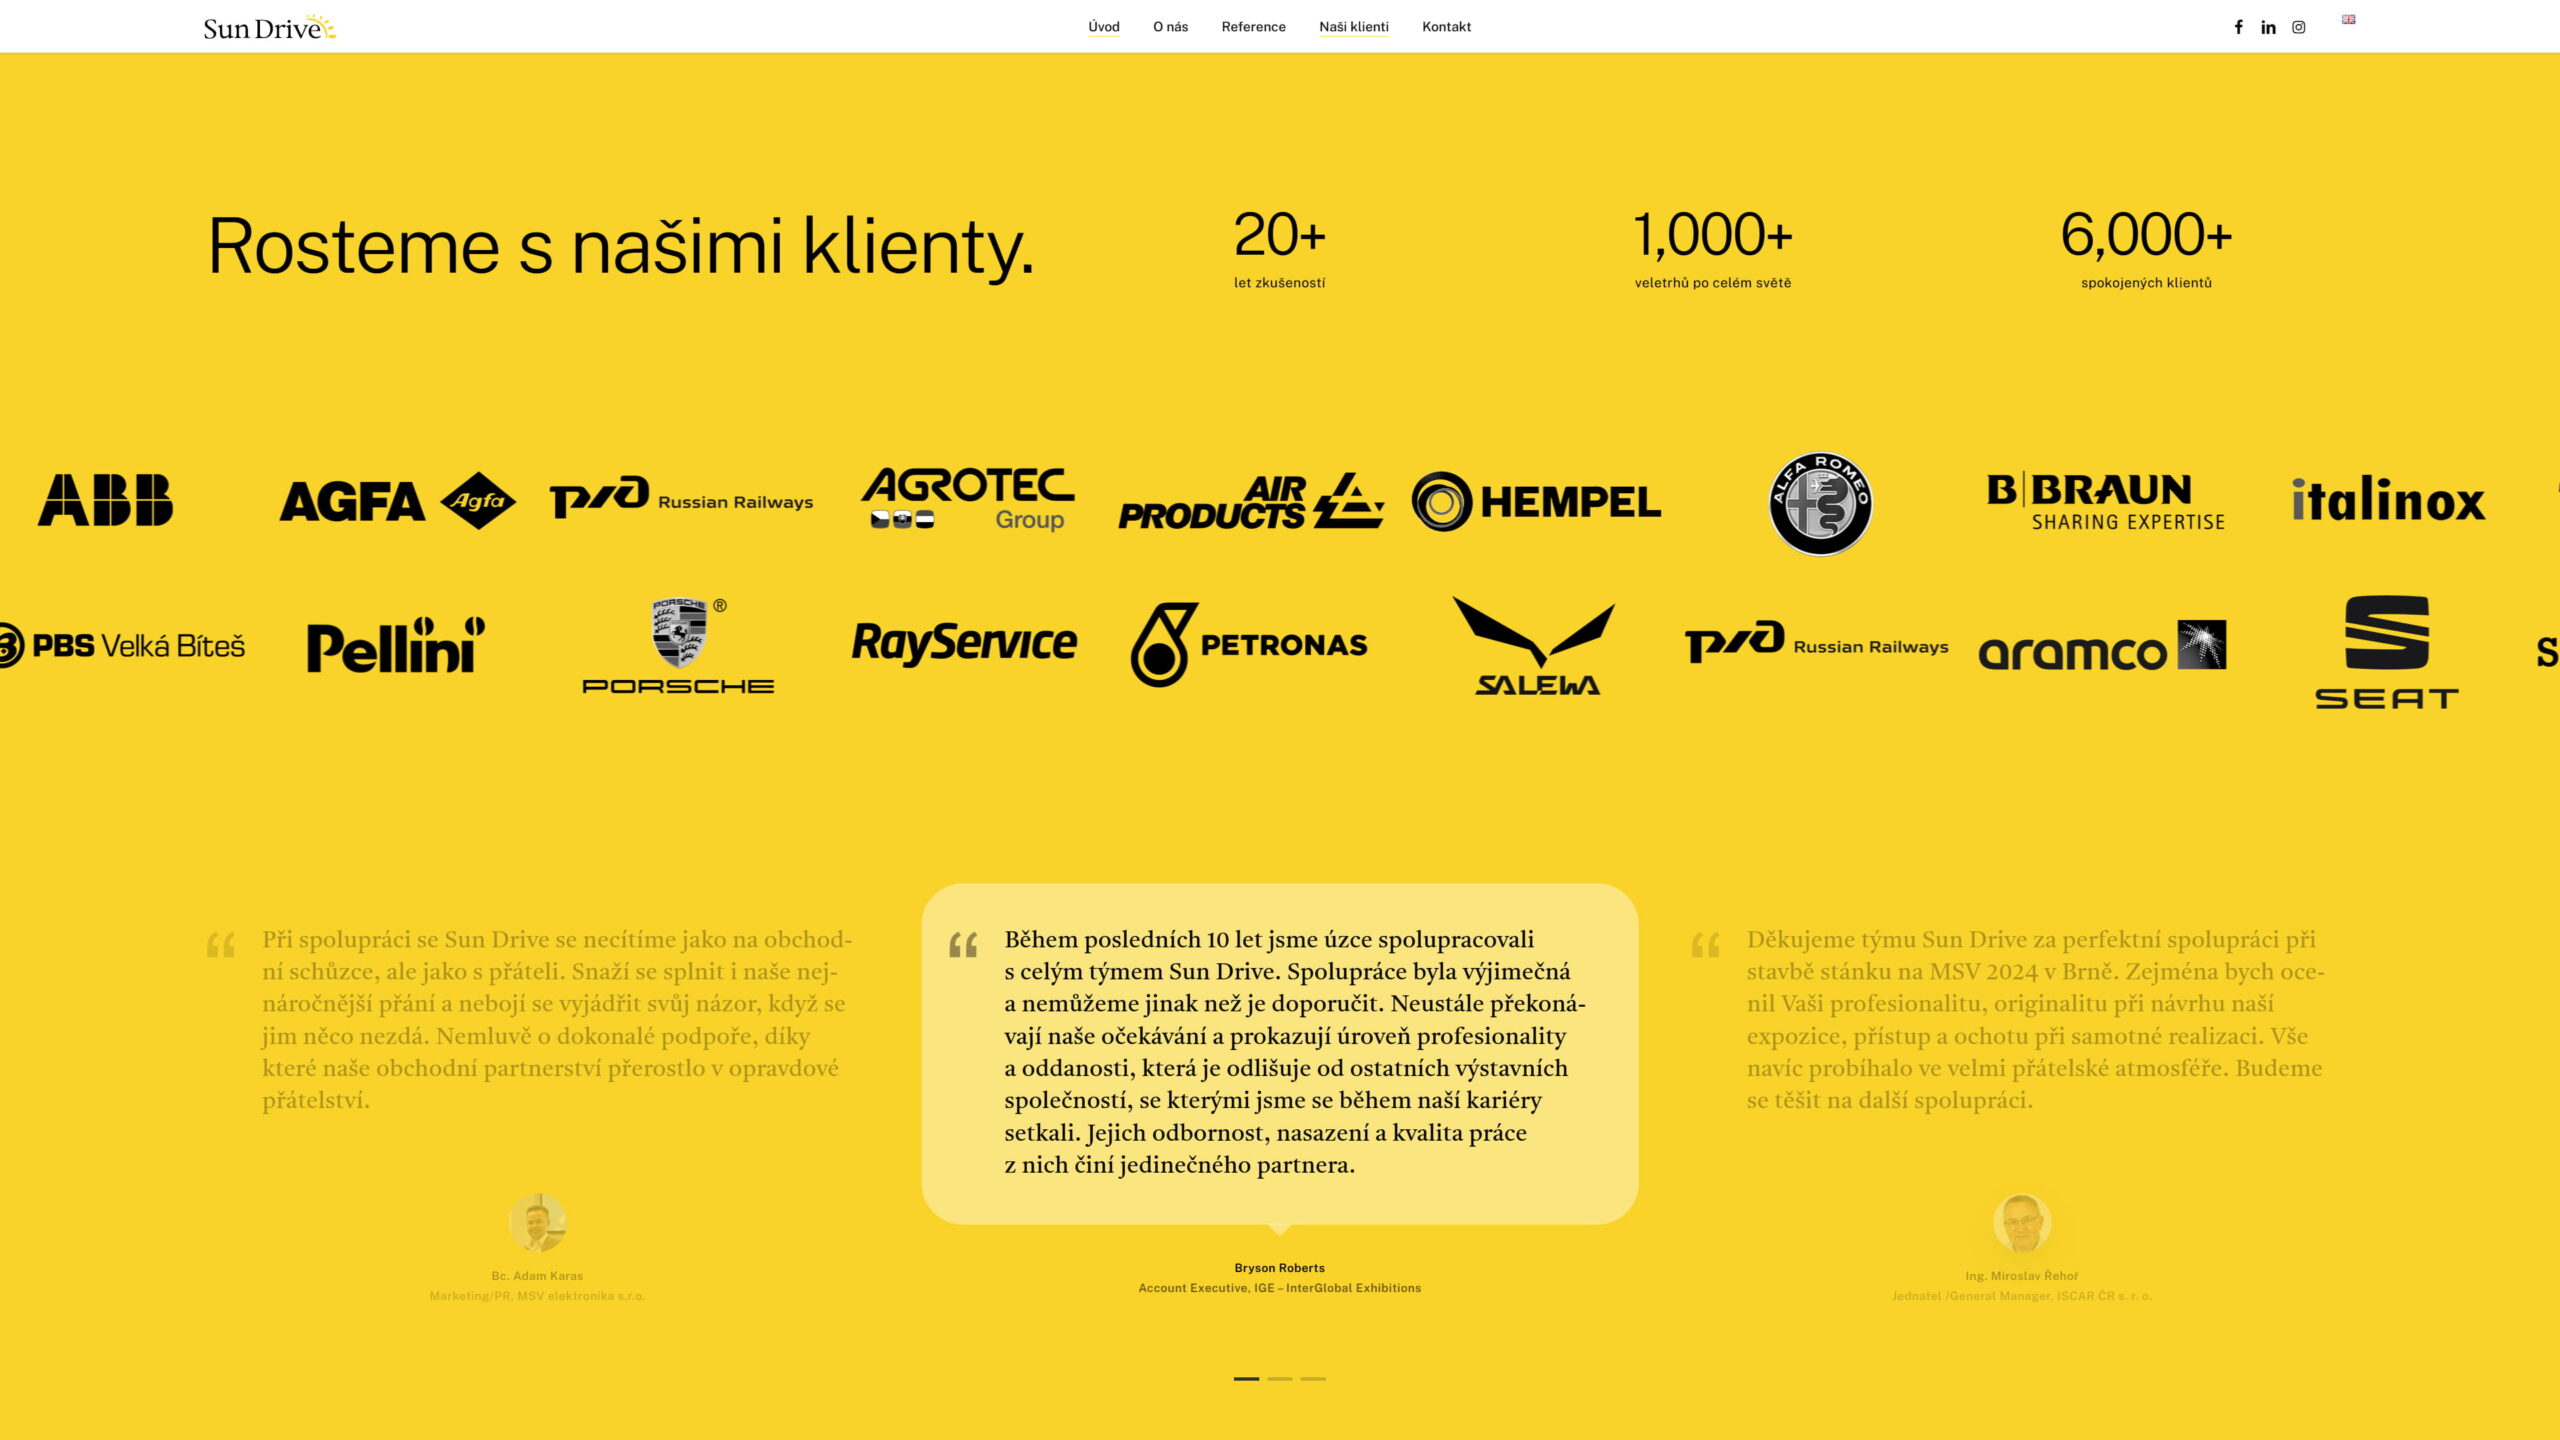Viewport: 2560px width, 1440px height.
Task: Select the first testimonial slider dot
Action: [1246, 1378]
